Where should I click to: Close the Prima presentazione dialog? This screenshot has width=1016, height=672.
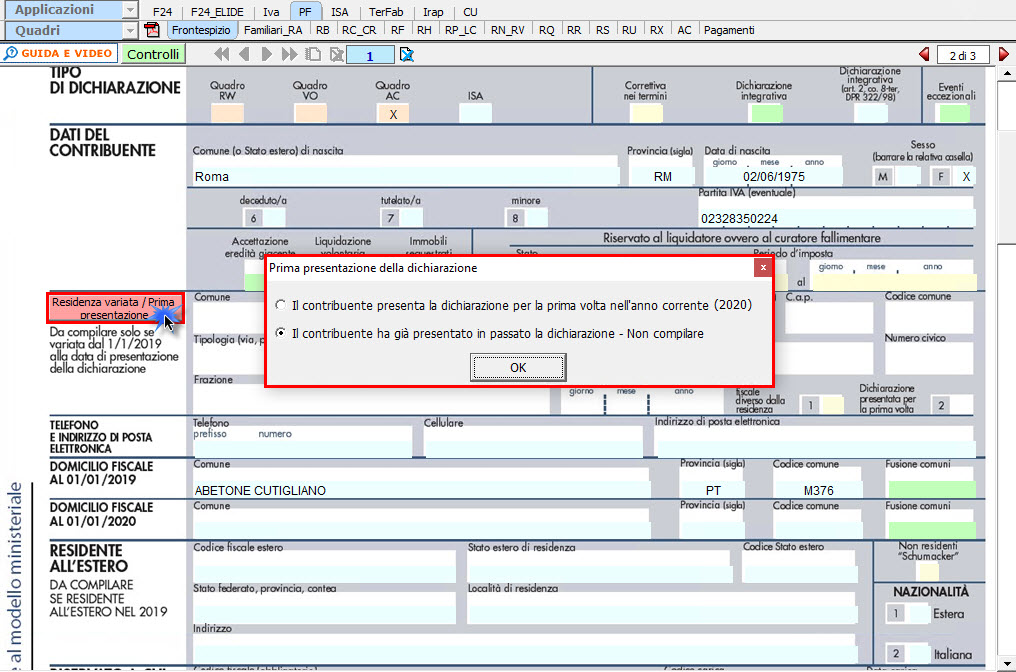tap(763, 267)
